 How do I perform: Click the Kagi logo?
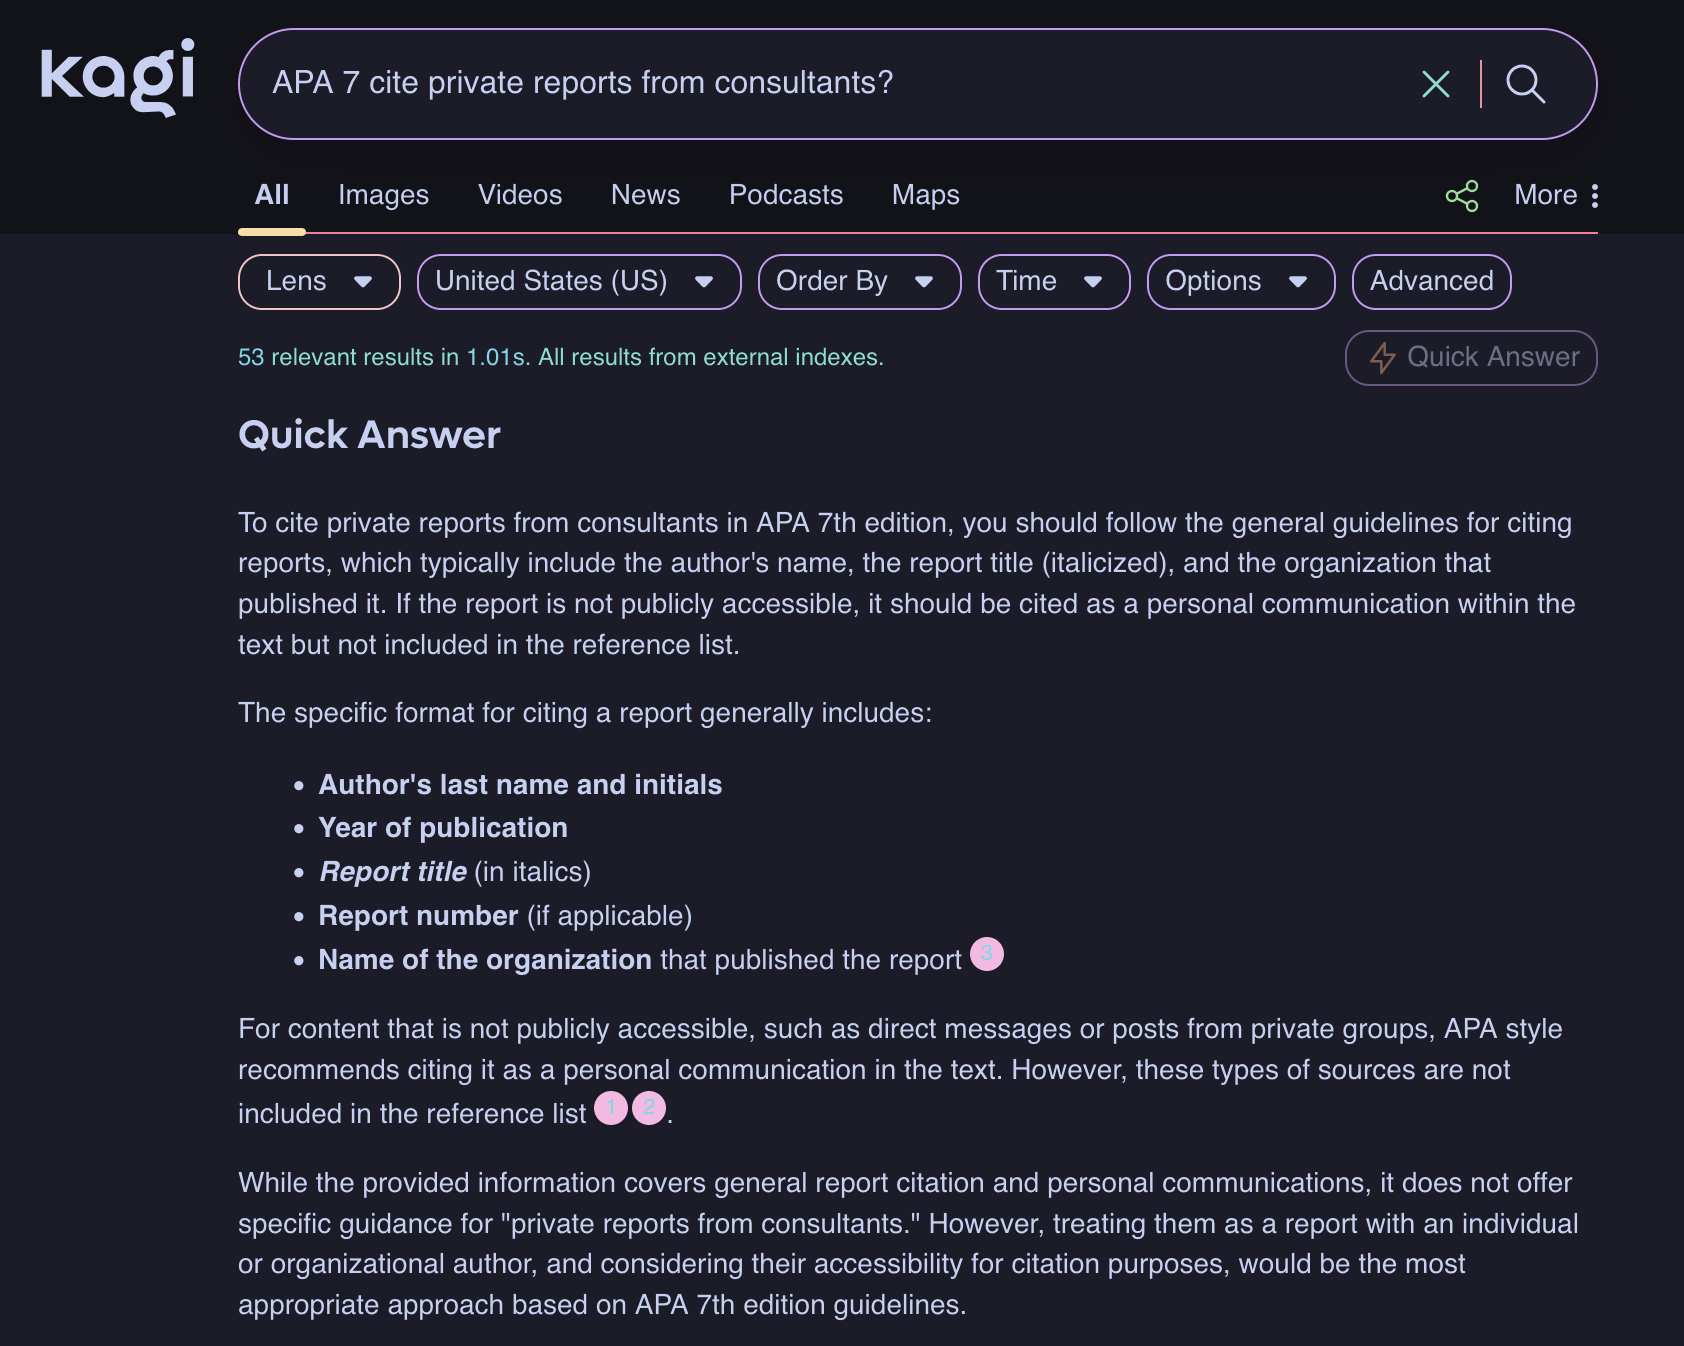[117, 77]
